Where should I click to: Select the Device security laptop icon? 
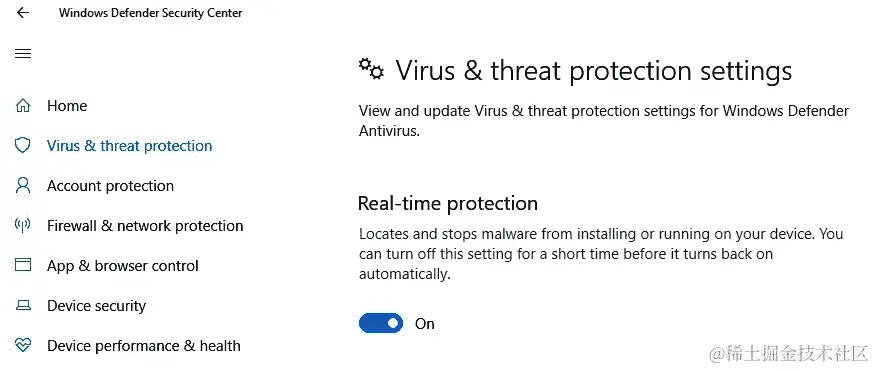pos(22,306)
